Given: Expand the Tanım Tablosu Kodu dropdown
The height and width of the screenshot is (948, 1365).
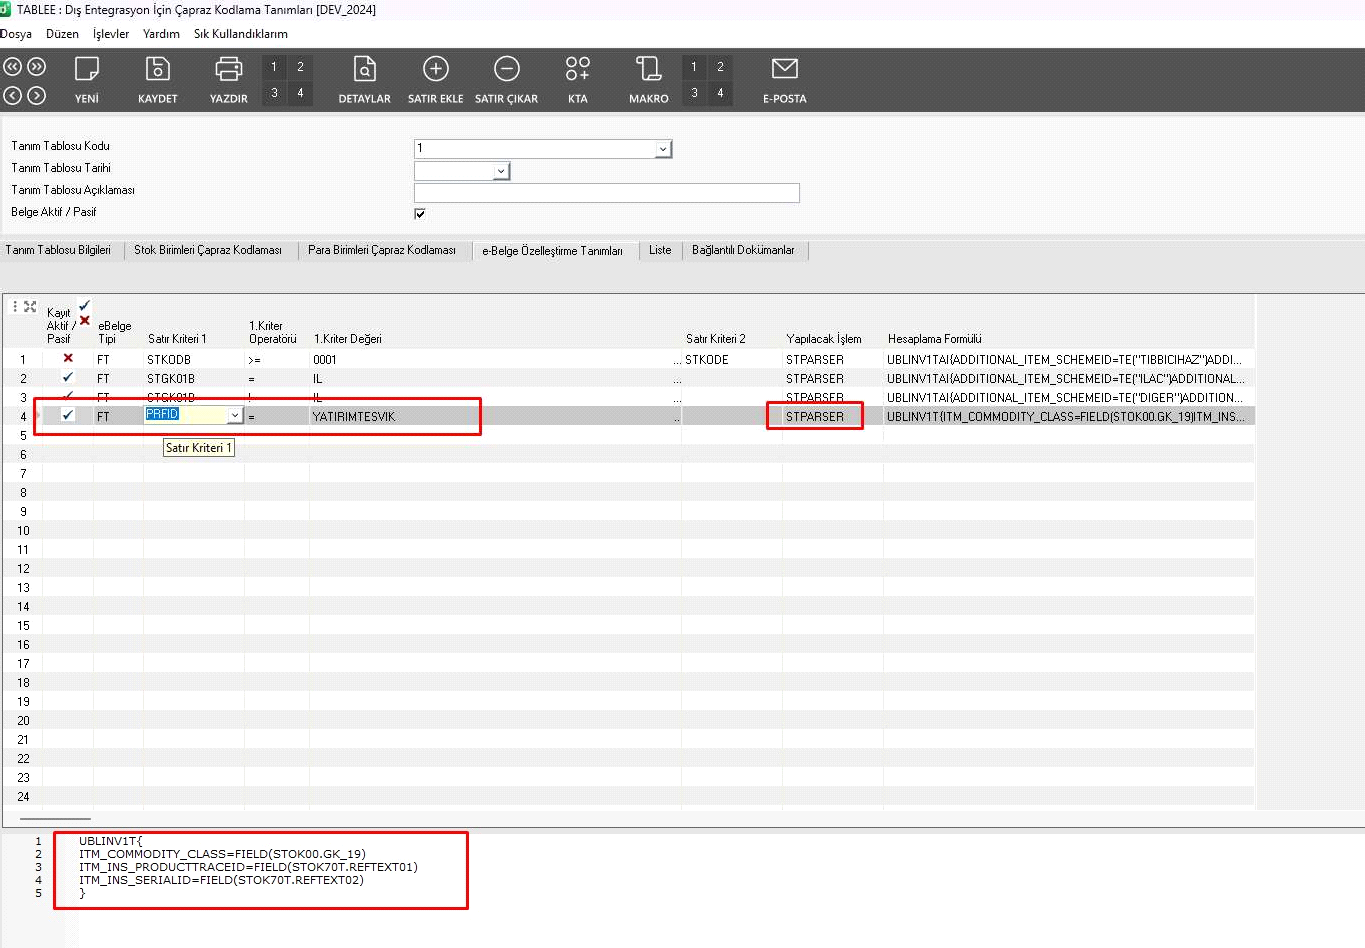Looking at the screenshot, I should (662, 149).
